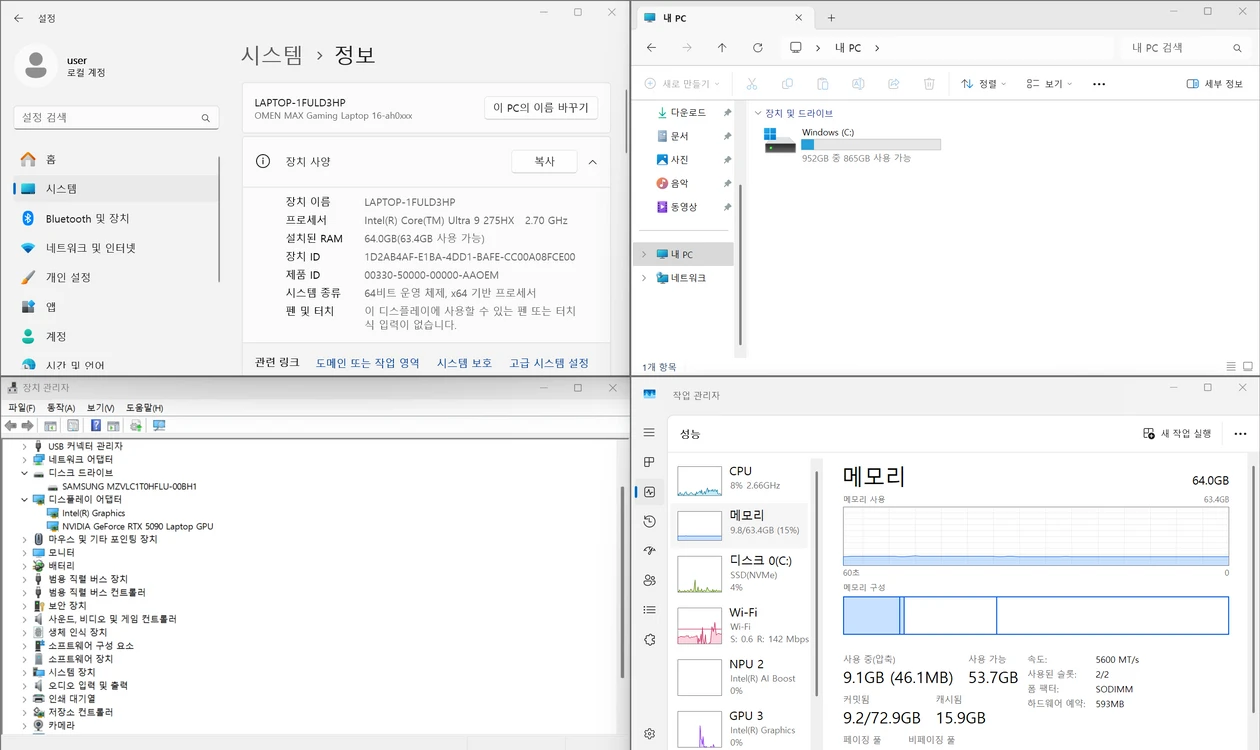Open 보기(V) menu in Device Manager
This screenshot has width=1260, height=750.
coord(100,408)
